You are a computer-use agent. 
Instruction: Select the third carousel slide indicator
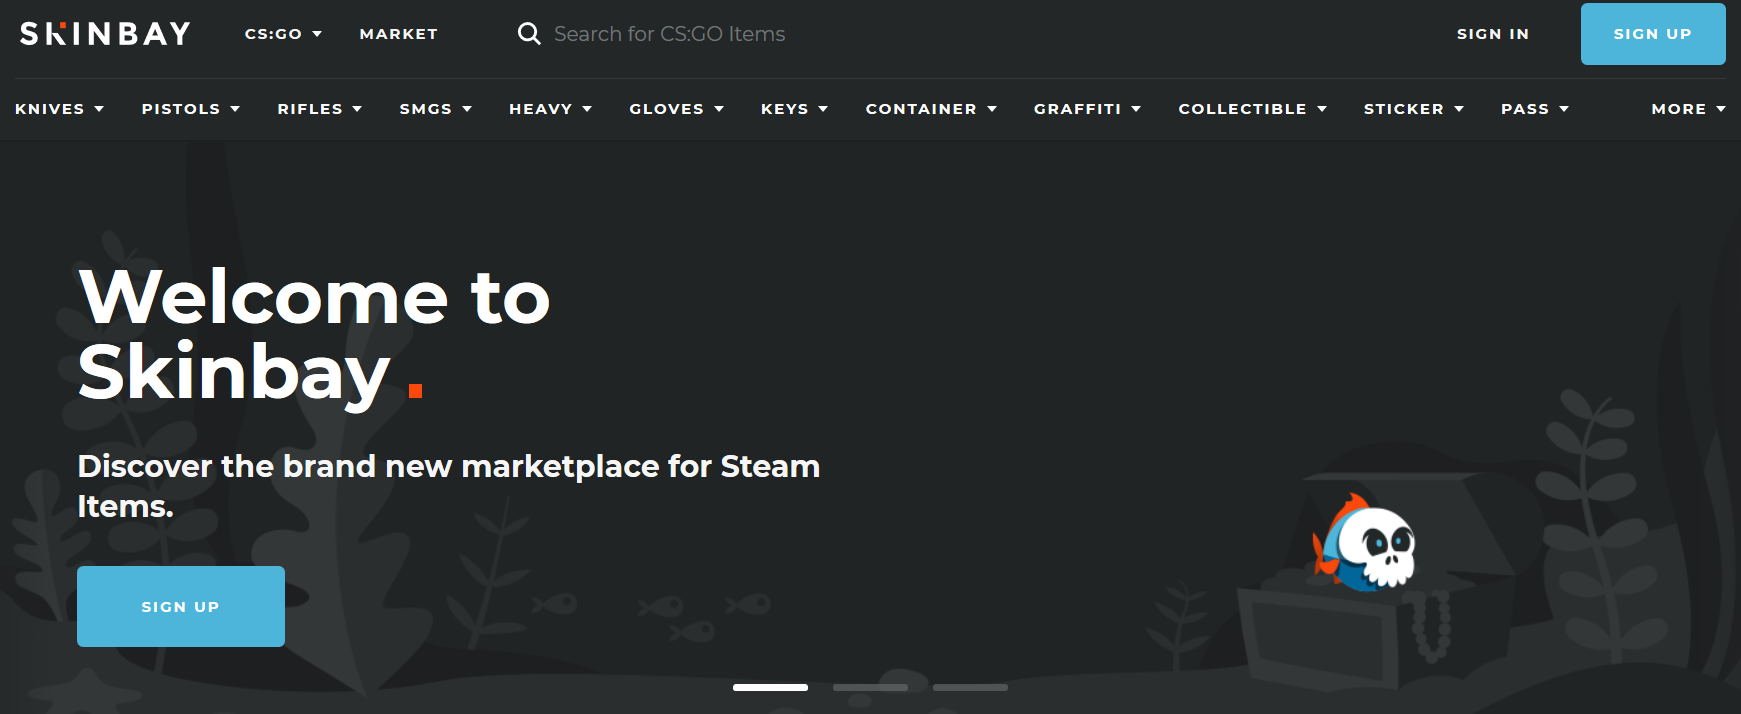(970, 687)
